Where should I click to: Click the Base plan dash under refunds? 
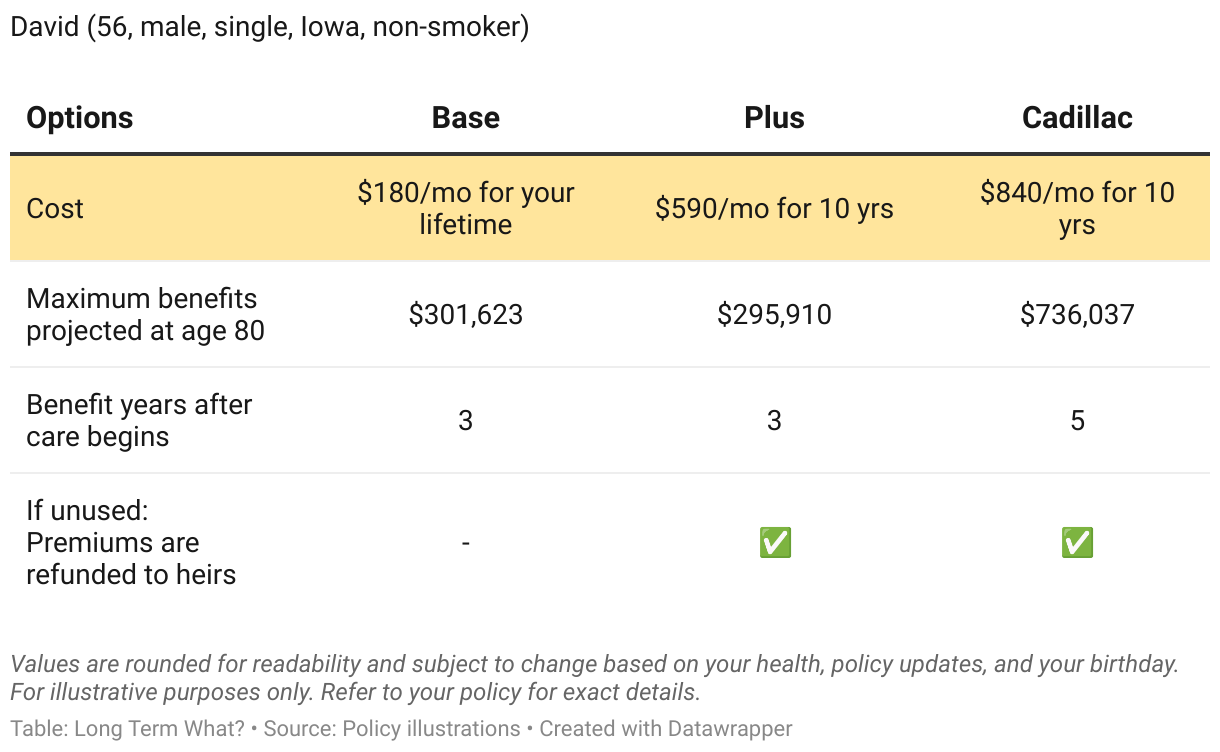465,543
